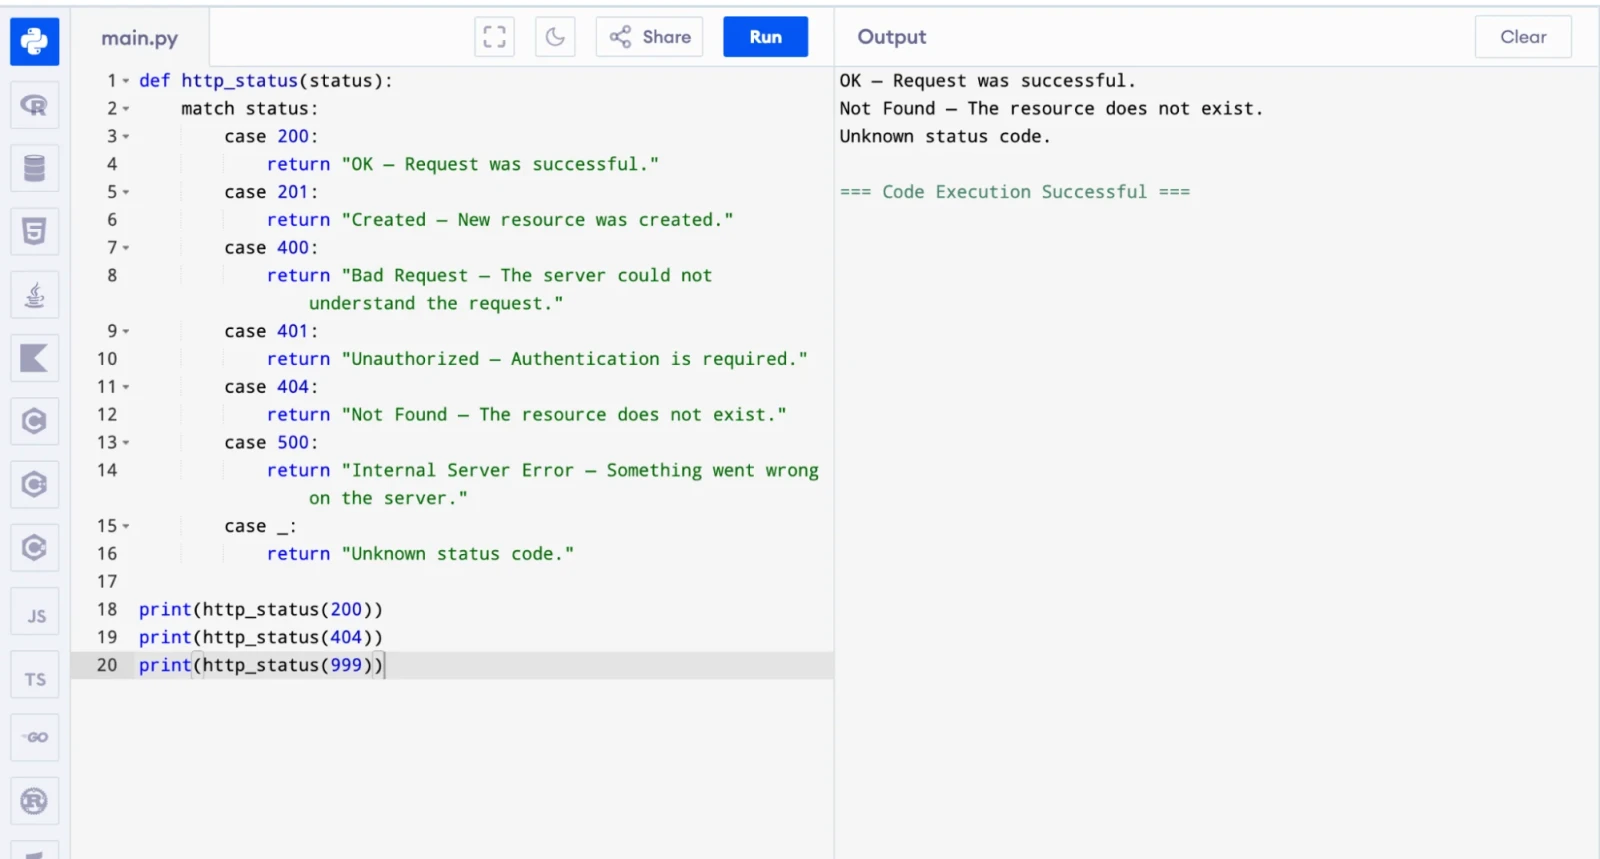Place cursor in print(http_status(404)) line

tap(260, 637)
